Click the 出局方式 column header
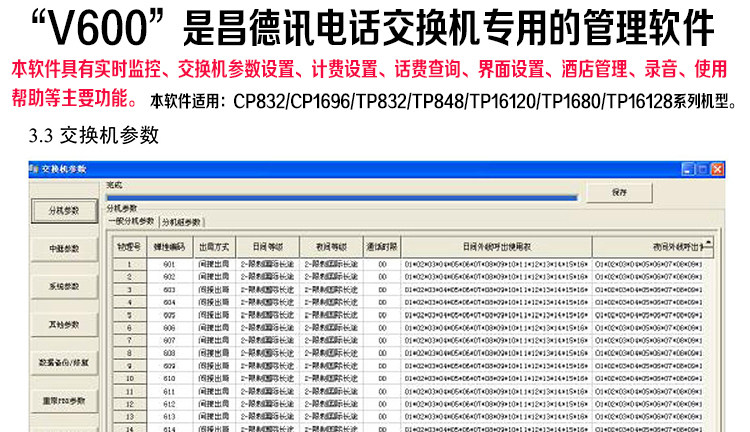This screenshot has height=432, width=750. point(214,247)
